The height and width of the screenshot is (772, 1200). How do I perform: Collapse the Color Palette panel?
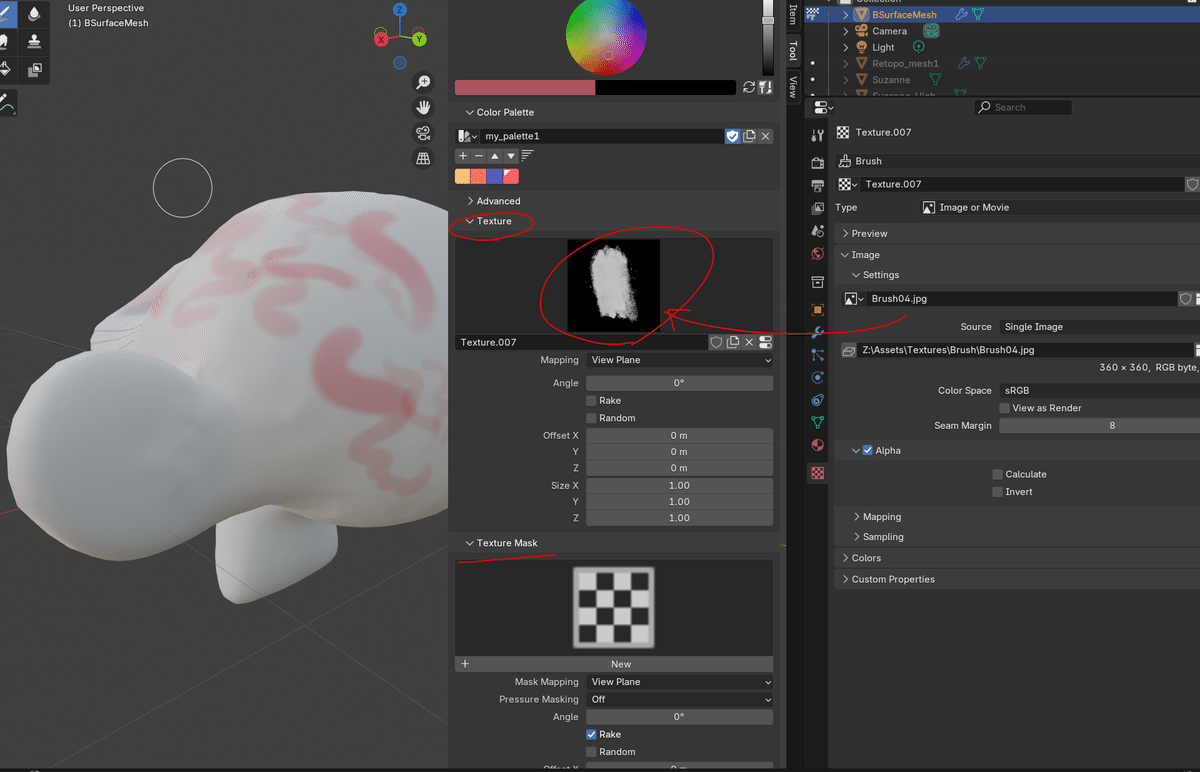coord(505,113)
